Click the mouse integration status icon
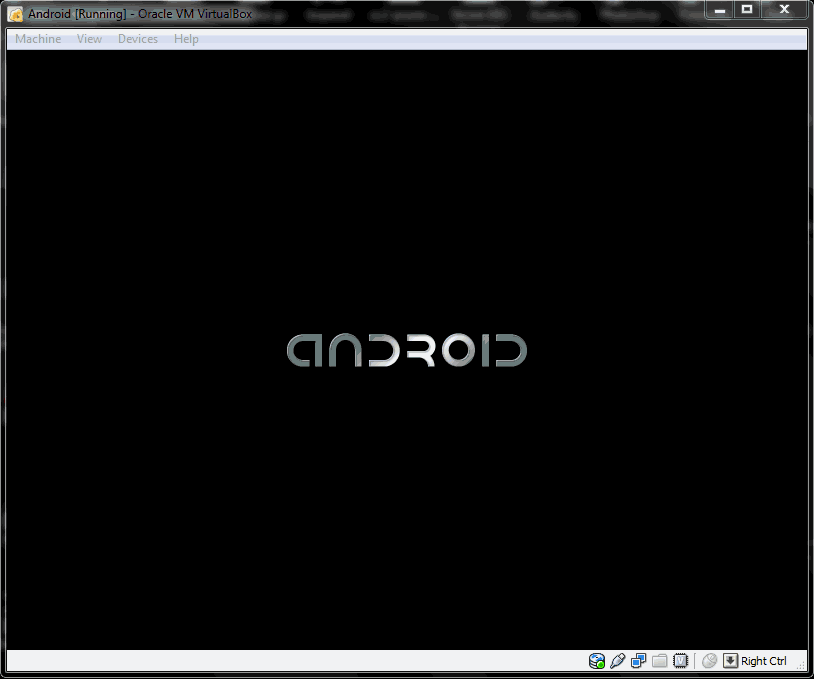814x679 pixels. (x=709, y=661)
